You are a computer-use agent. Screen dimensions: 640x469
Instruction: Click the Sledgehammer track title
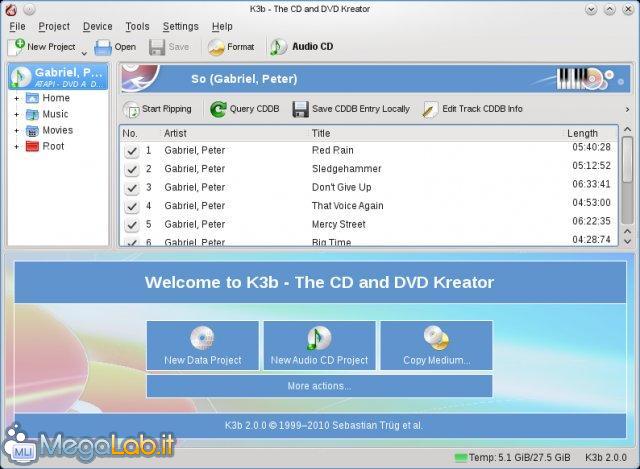(x=347, y=169)
